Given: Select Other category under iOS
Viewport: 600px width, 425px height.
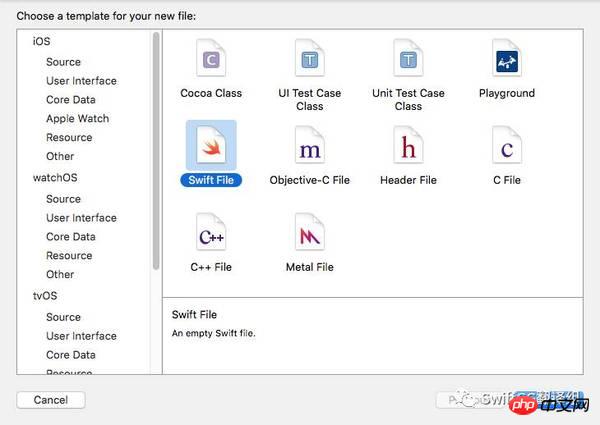Looking at the screenshot, I should (60, 156).
